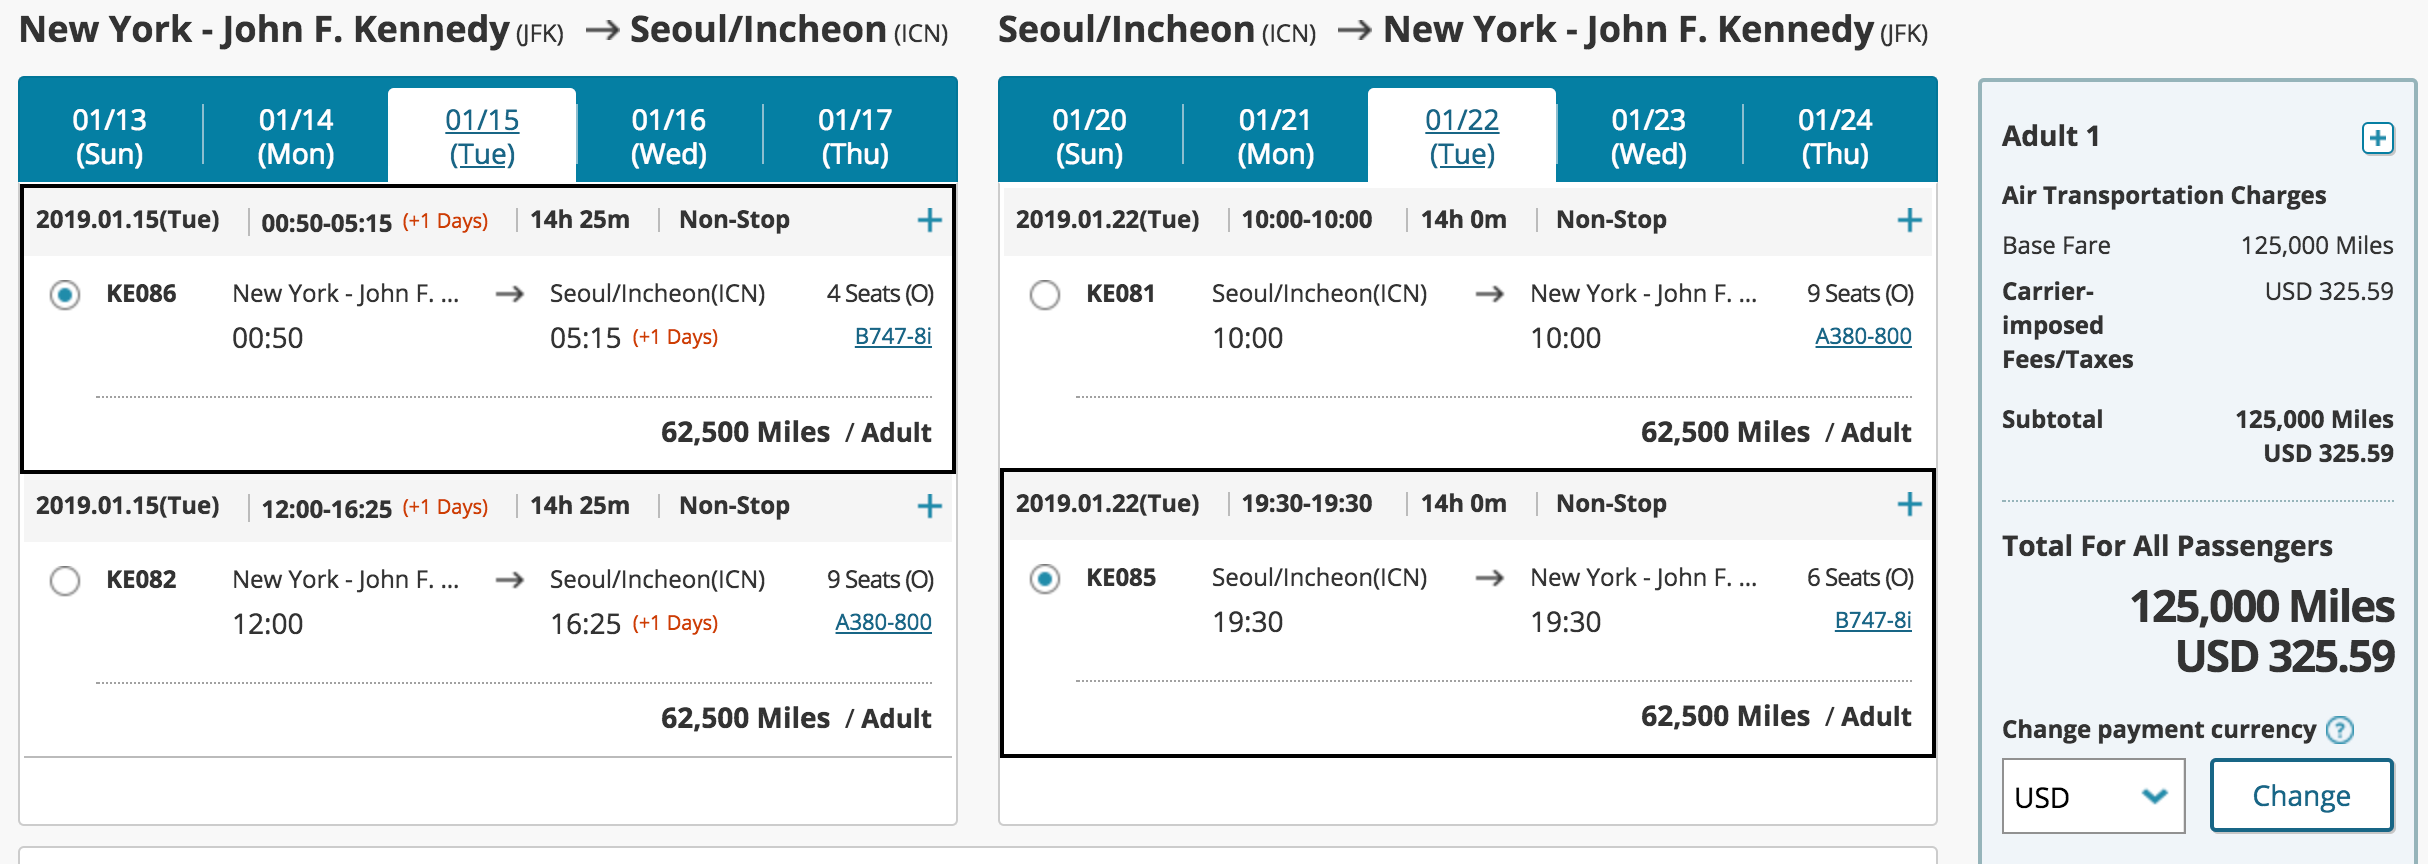The width and height of the screenshot is (2428, 864).
Task: Expand details for the 00:50 KE086 flight
Action: (929, 220)
